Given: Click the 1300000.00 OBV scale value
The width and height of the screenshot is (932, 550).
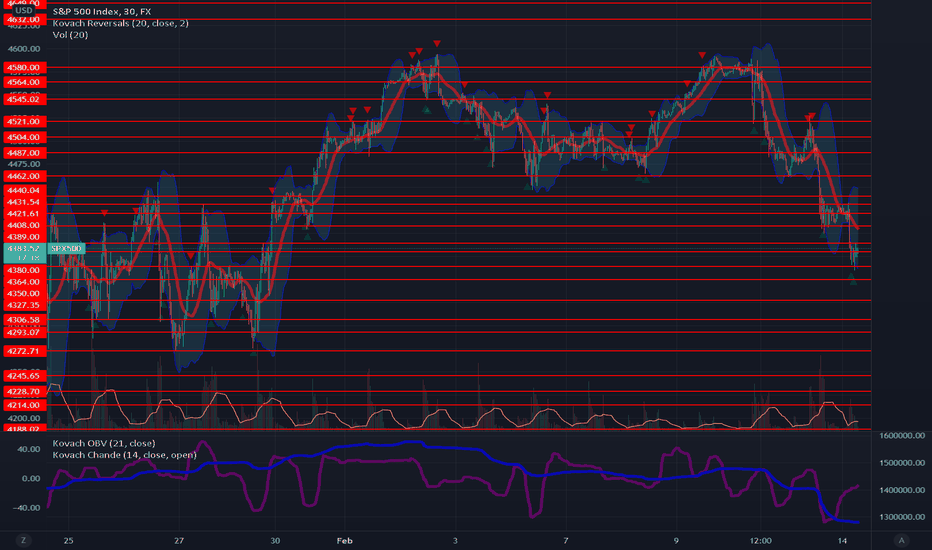Looking at the screenshot, I should (x=902, y=517).
